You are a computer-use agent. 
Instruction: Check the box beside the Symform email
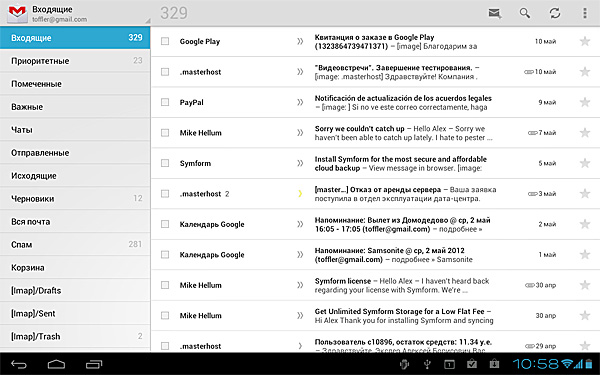(165, 163)
